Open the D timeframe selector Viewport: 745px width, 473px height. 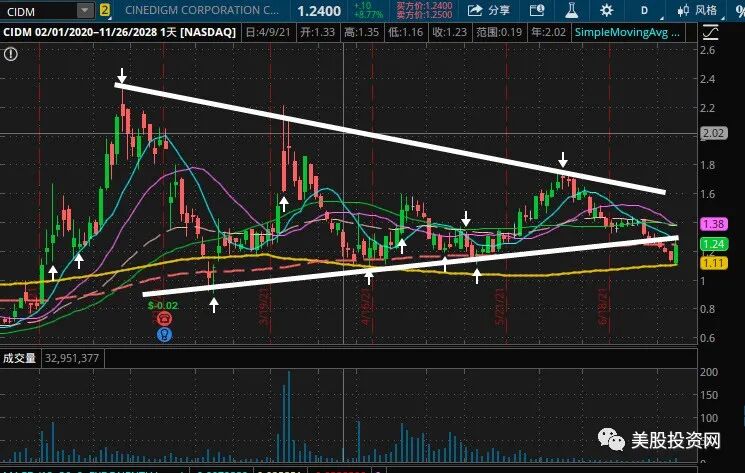click(645, 10)
